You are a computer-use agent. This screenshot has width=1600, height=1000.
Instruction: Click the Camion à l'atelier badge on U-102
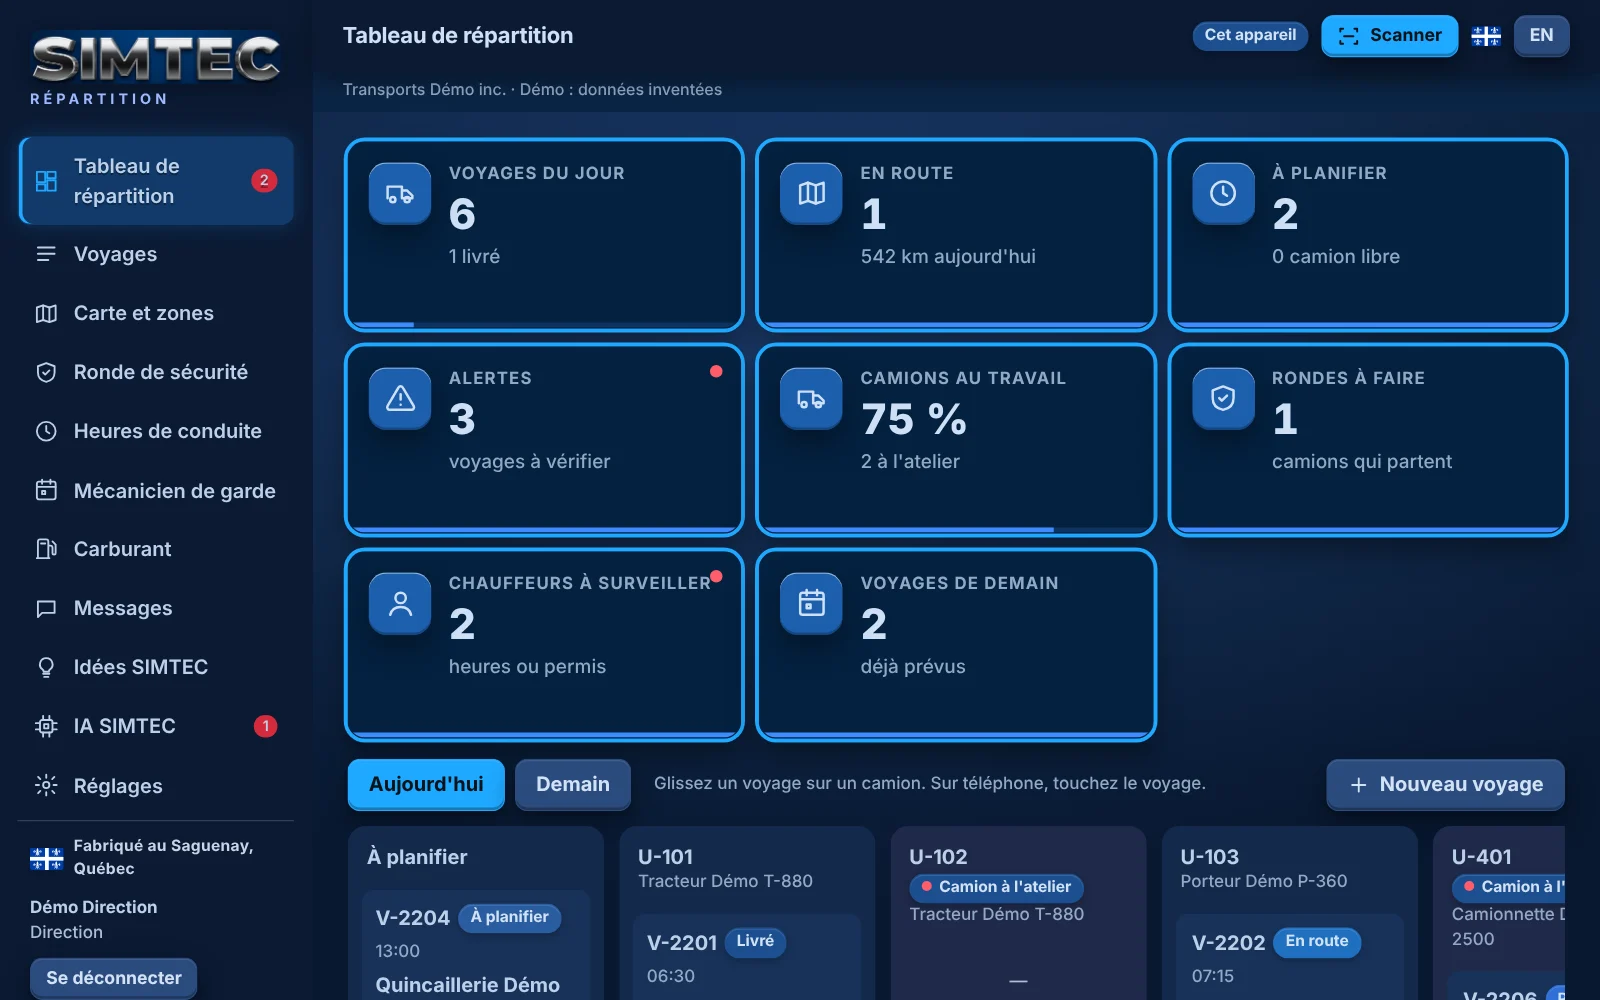pyautogui.click(x=996, y=887)
